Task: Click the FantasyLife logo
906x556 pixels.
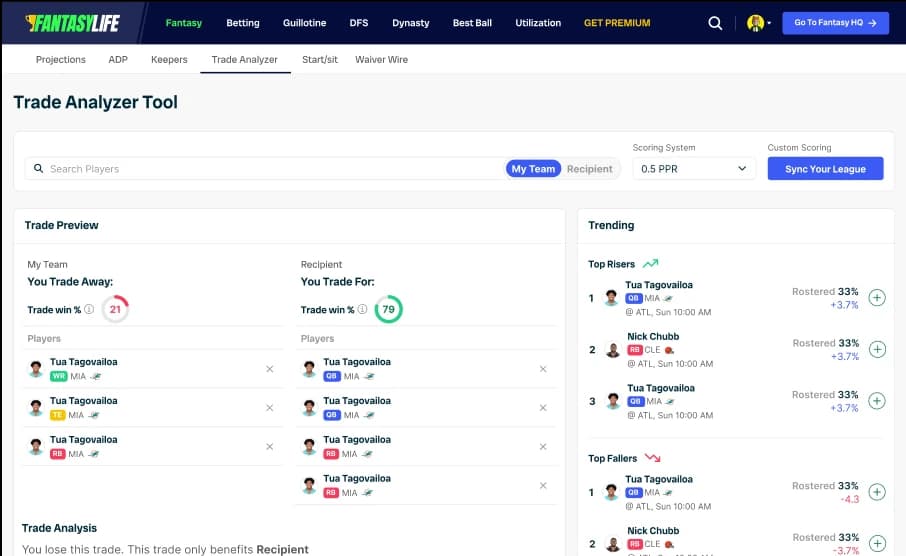Action: pos(73,23)
